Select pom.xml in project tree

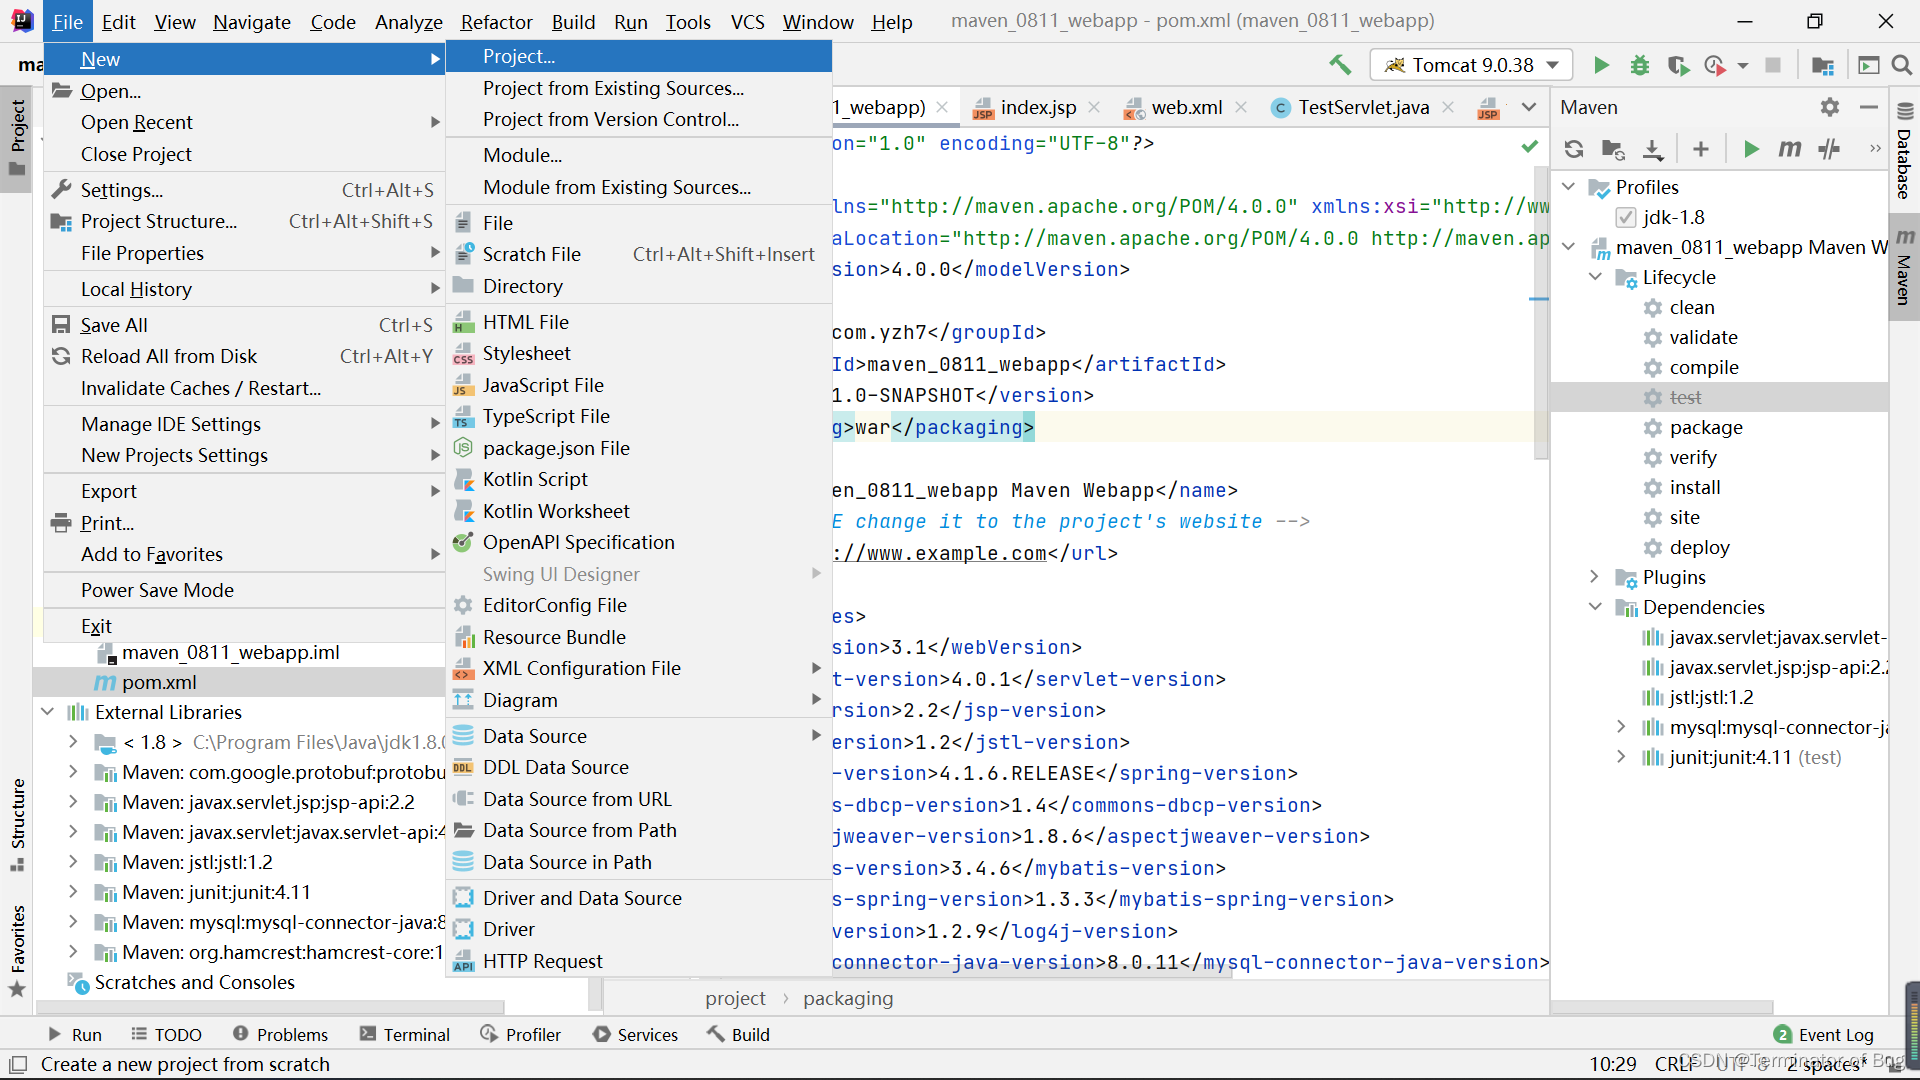pyautogui.click(x=159, y=682)
